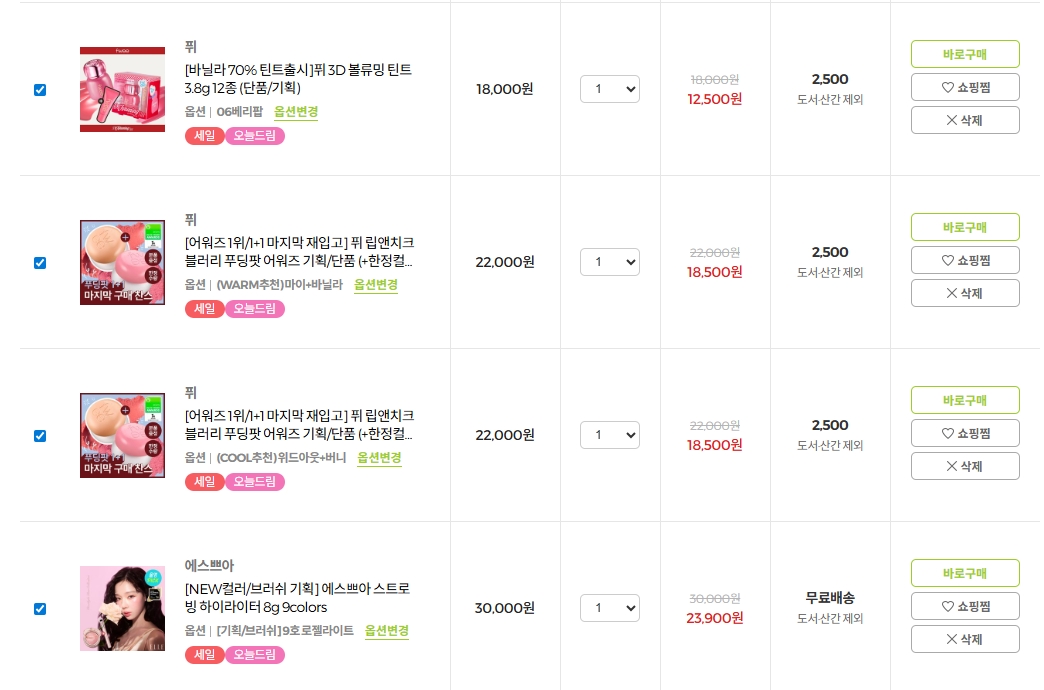The image size is (1044, 690).
Task: Delete the 에스쁘아 하이라이터 item
Action: pyautogui.click(x=965, y=639)
